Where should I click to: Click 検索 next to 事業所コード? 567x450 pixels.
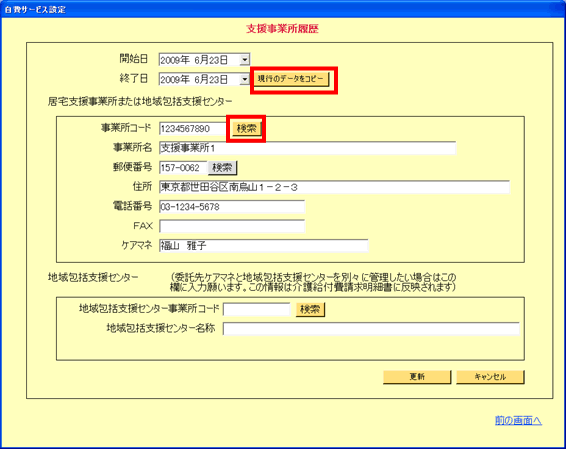pyautogui.click(x=246, y=128)
